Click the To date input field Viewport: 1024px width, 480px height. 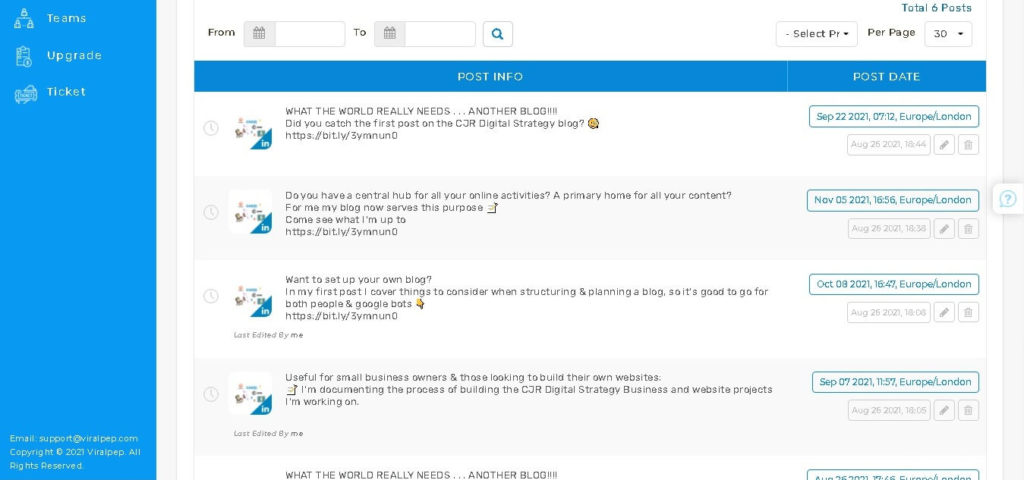pyautogui.click(x=439, y=34)
